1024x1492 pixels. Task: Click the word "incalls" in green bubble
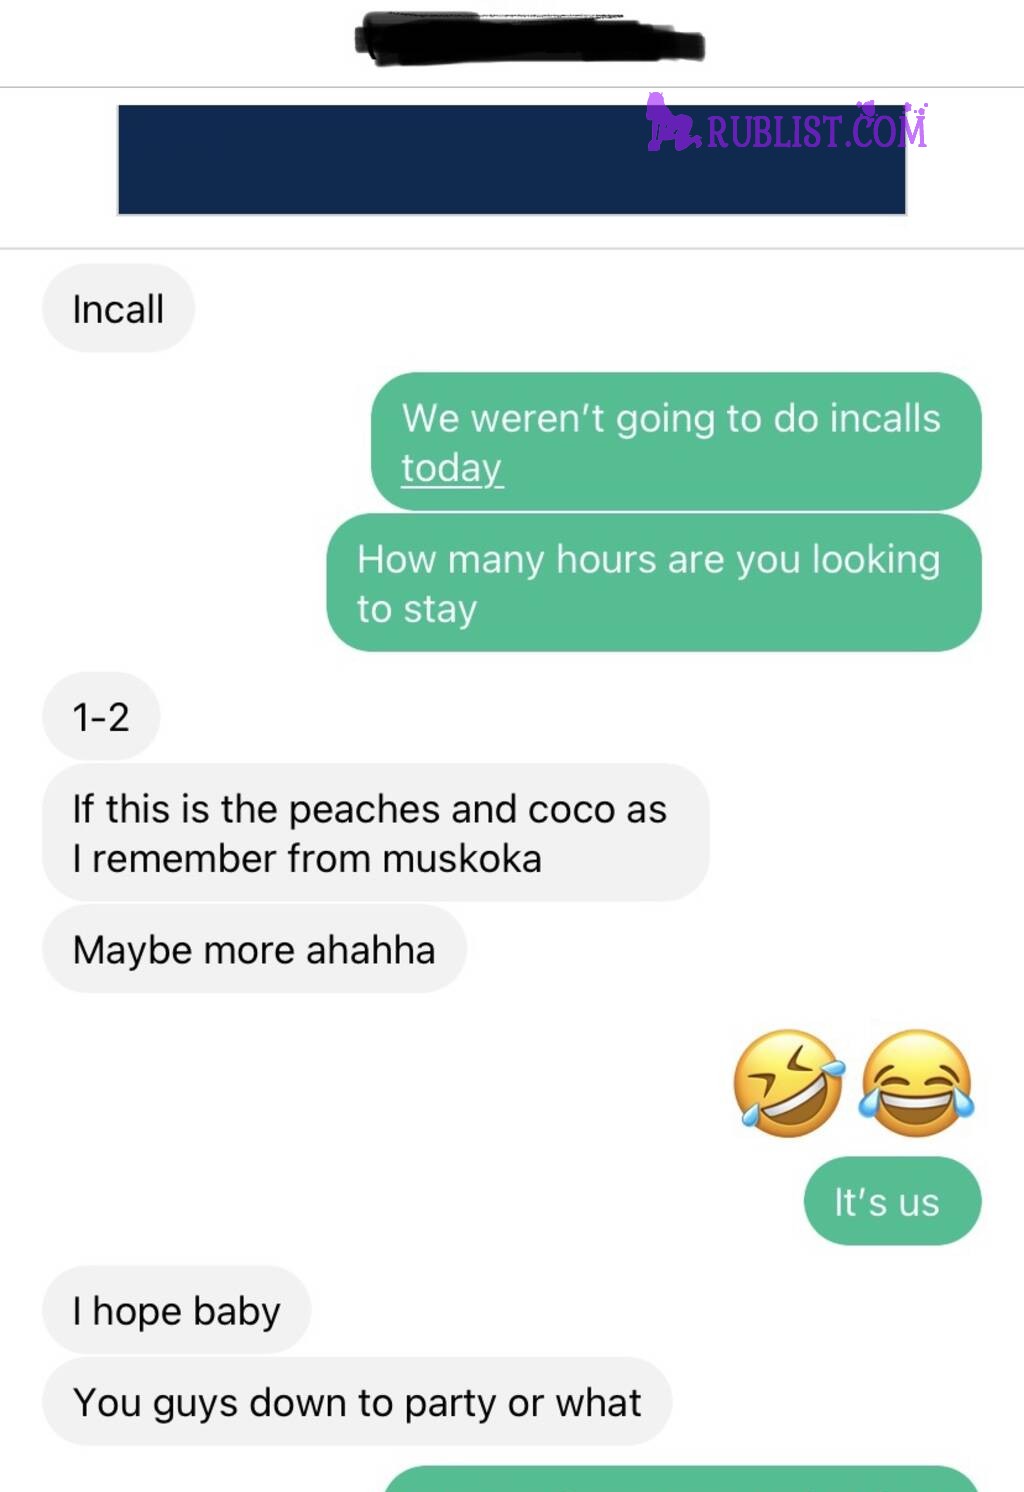pos(885,418)
